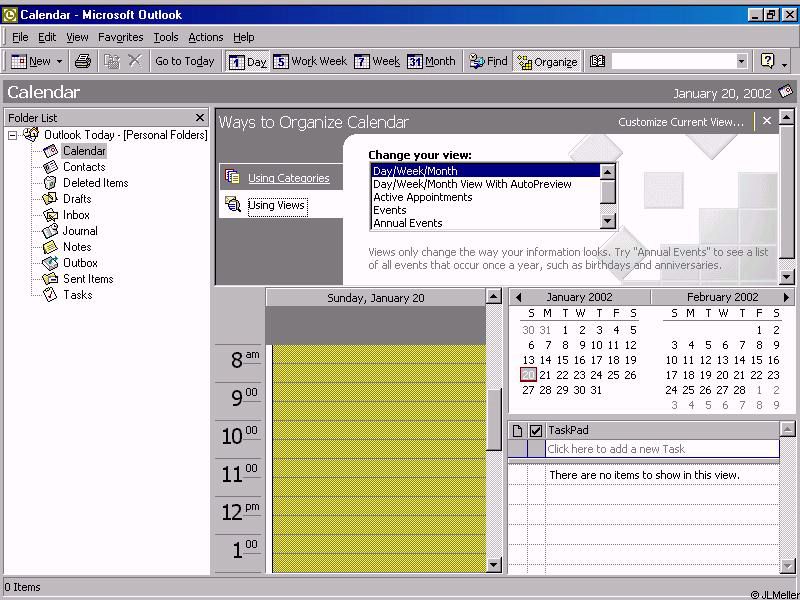800x600 pixels.
Task: Open the Contacts folder
Action: point(83,167)
